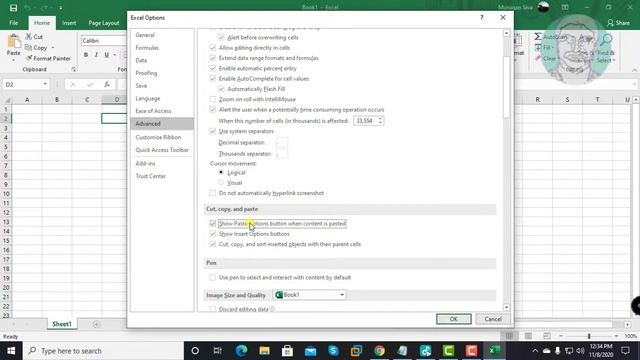This screenshot has width=640, height=360.
Task: Select Sheet1 worksheet tab
Action: click(62, 324)
